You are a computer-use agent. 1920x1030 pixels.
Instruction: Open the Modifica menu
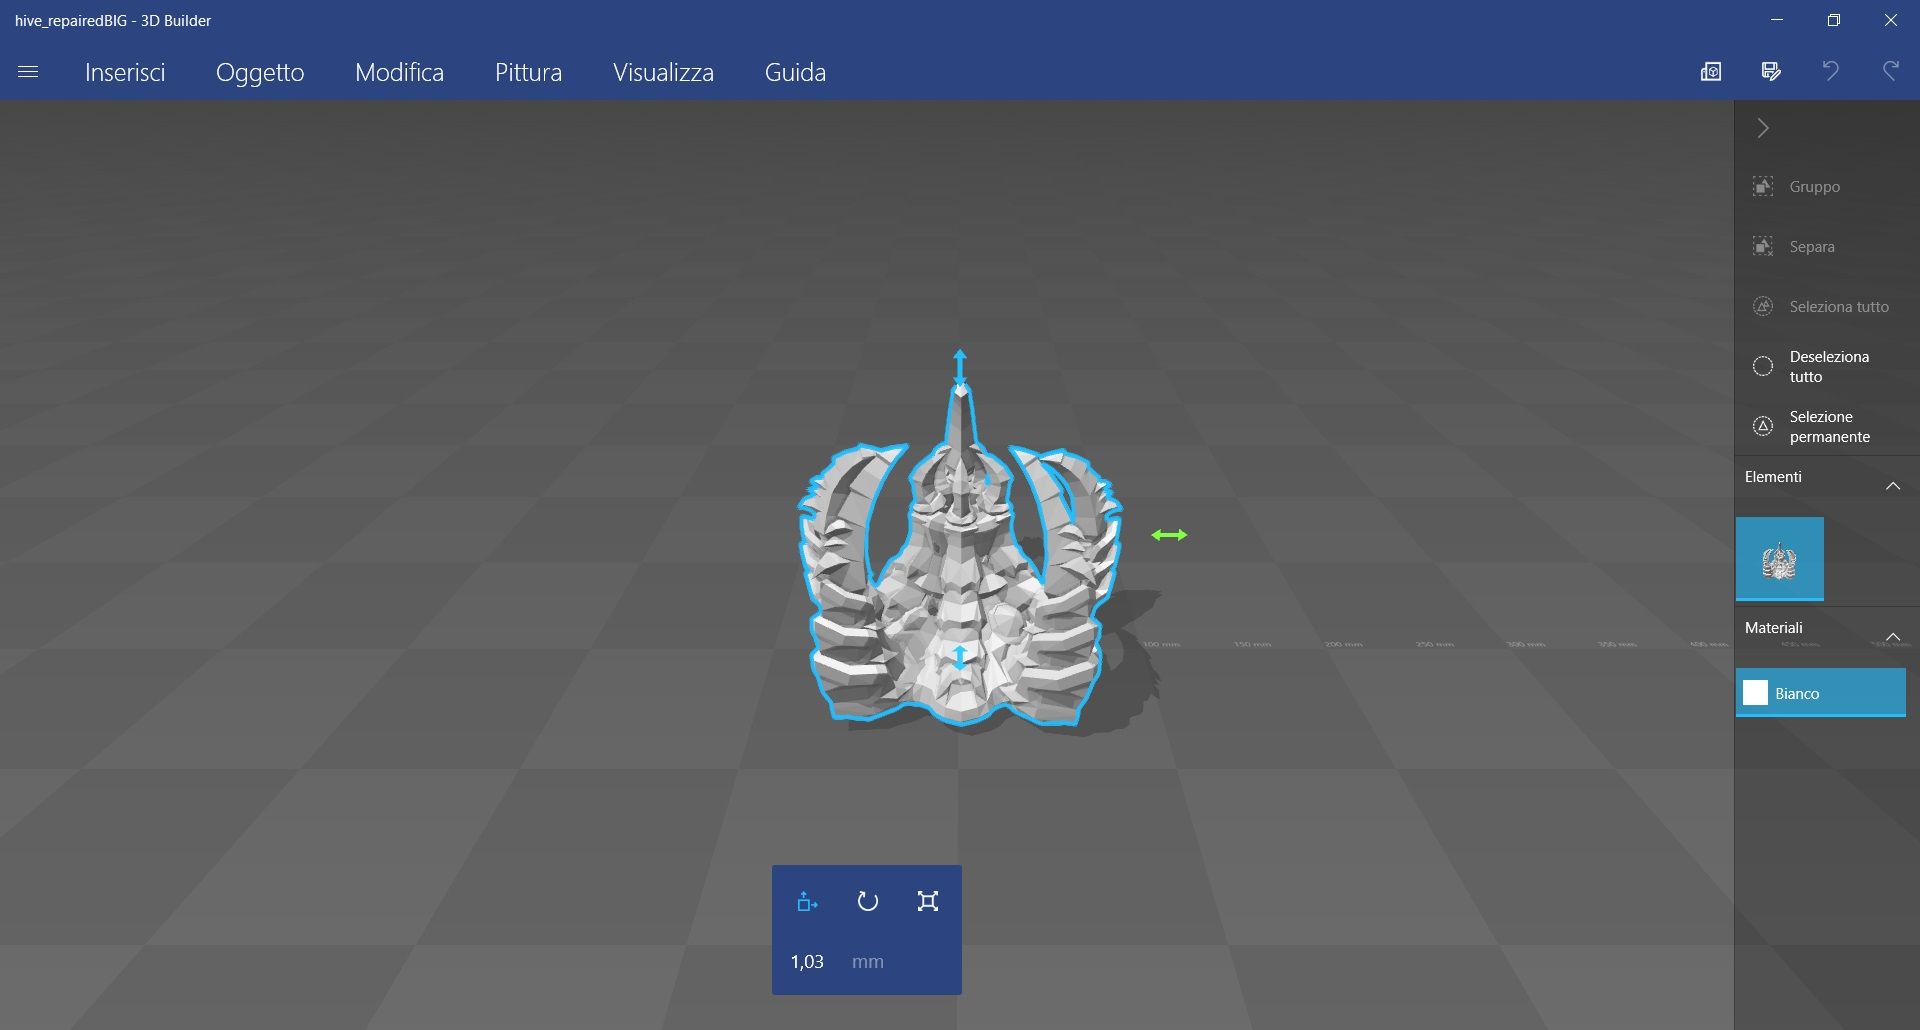399,72
